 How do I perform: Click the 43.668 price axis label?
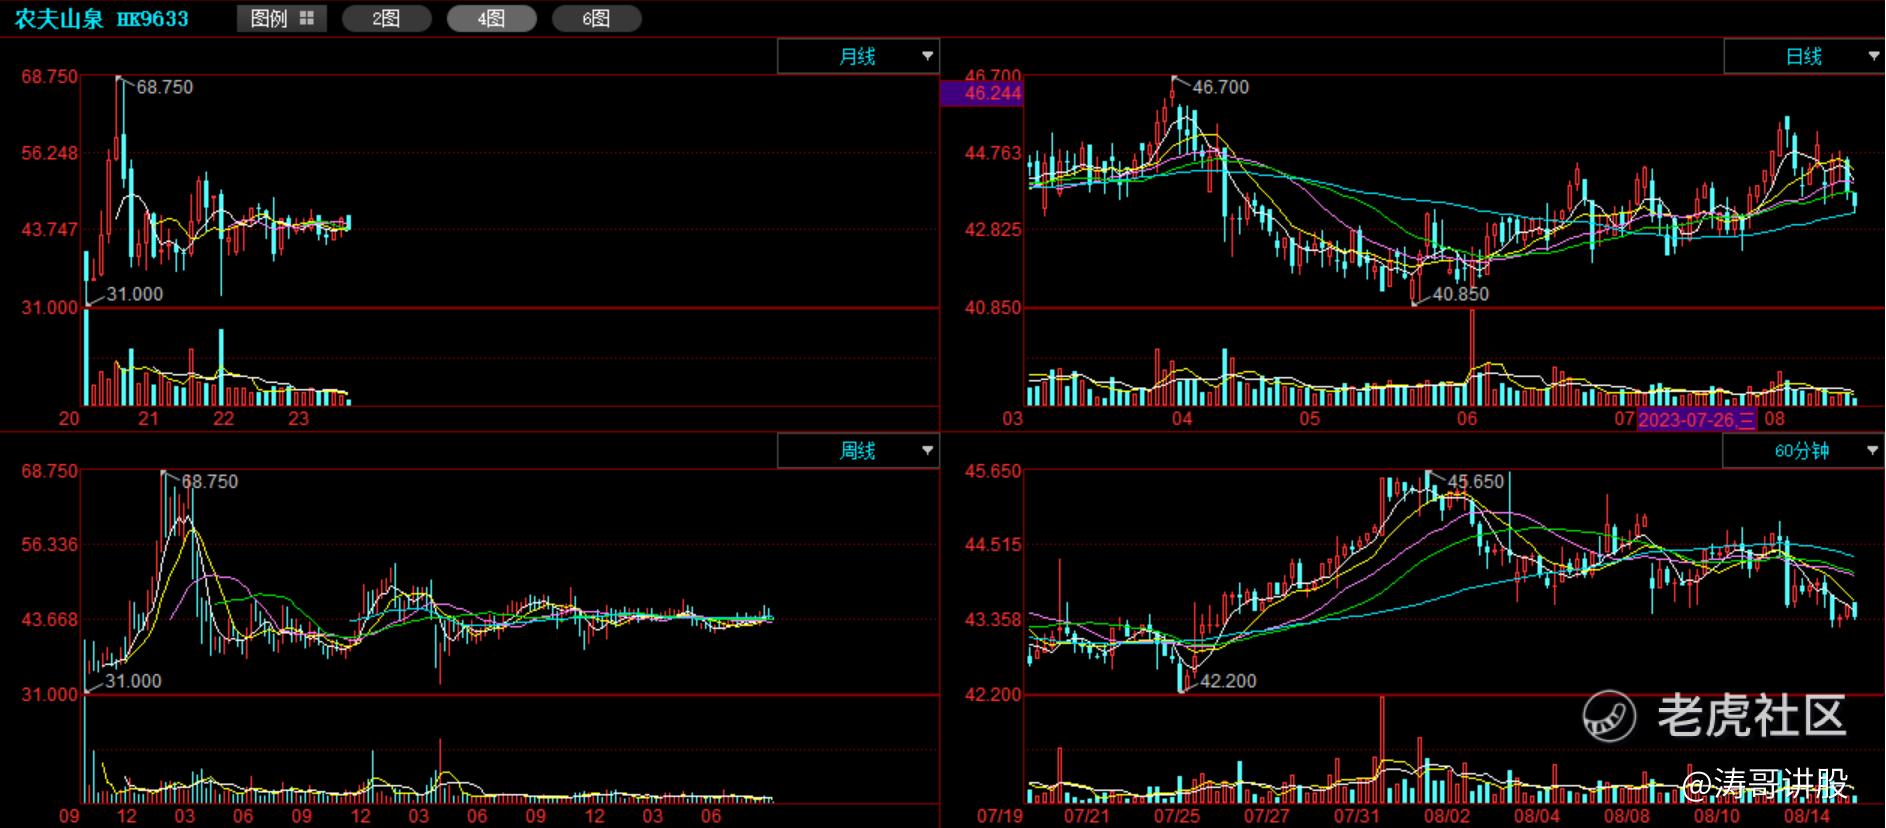[x=49, y=619]
